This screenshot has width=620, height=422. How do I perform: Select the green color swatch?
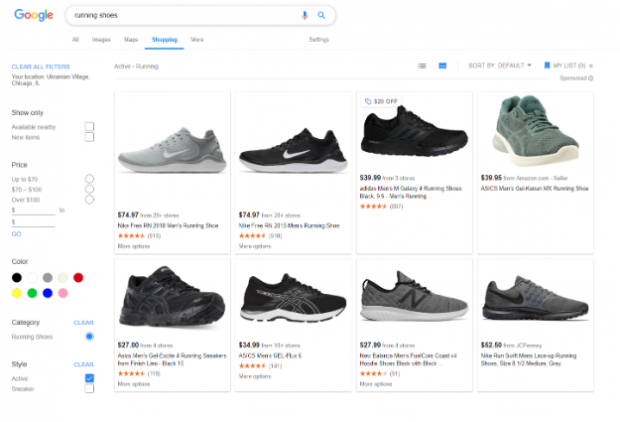[32, 293]
